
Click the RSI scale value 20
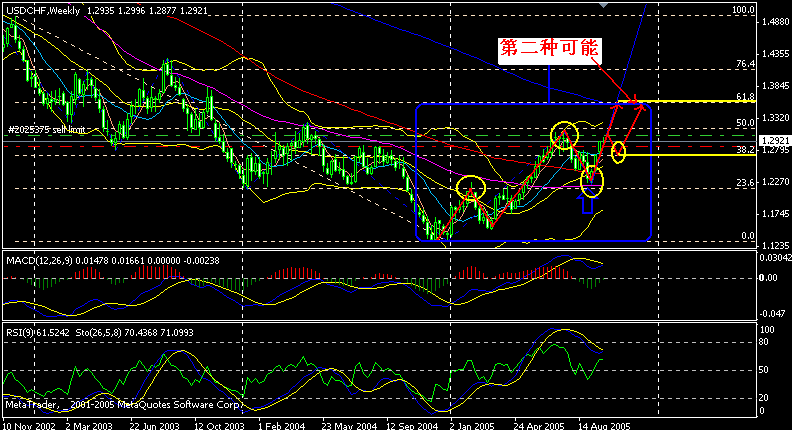click(x=764, y=398)
